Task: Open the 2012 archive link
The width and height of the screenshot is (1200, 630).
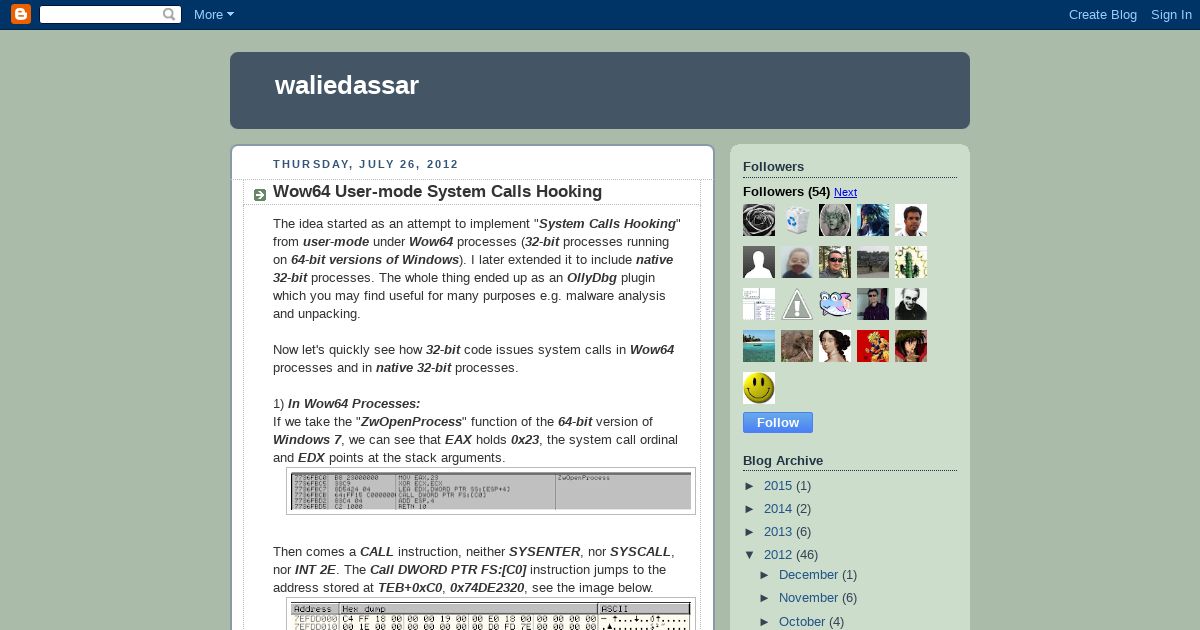Action: coord(778,555)
